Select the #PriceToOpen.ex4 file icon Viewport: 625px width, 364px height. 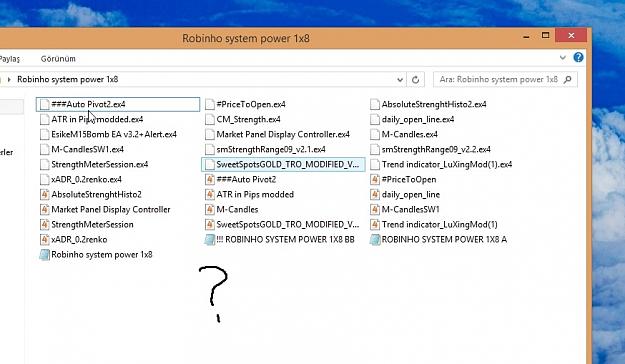point(210,104)
